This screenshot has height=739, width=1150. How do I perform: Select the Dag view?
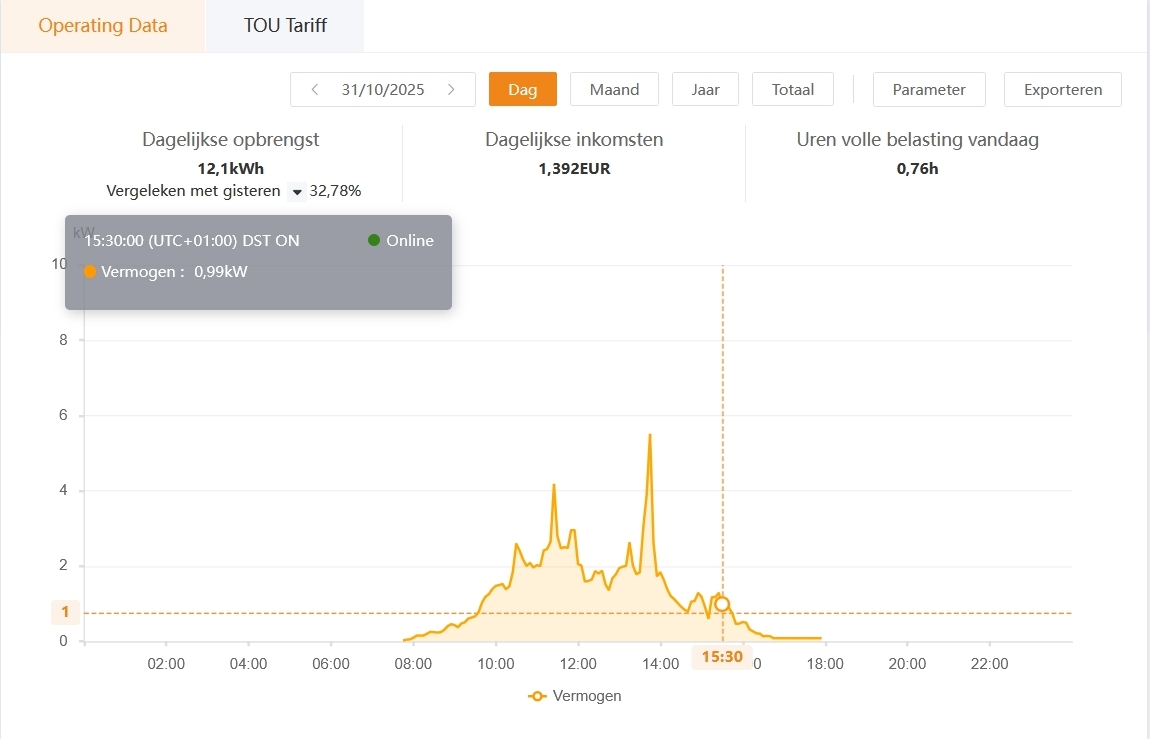click(x=522, y=90)
